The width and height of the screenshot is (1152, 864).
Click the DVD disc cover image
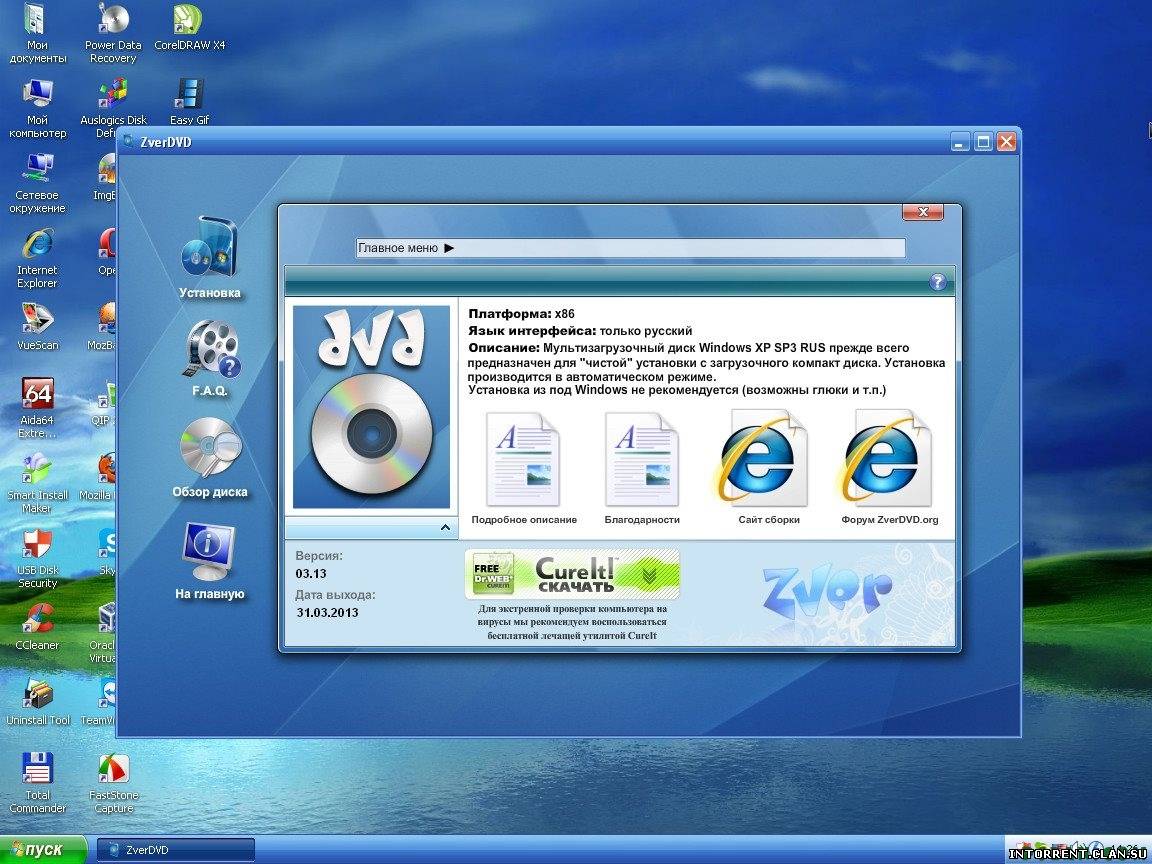[371, 407]
